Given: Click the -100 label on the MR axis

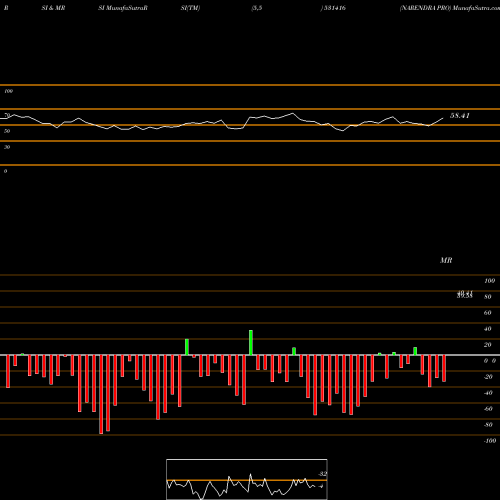Looking at the screenshot, I should tap(490, 441).
